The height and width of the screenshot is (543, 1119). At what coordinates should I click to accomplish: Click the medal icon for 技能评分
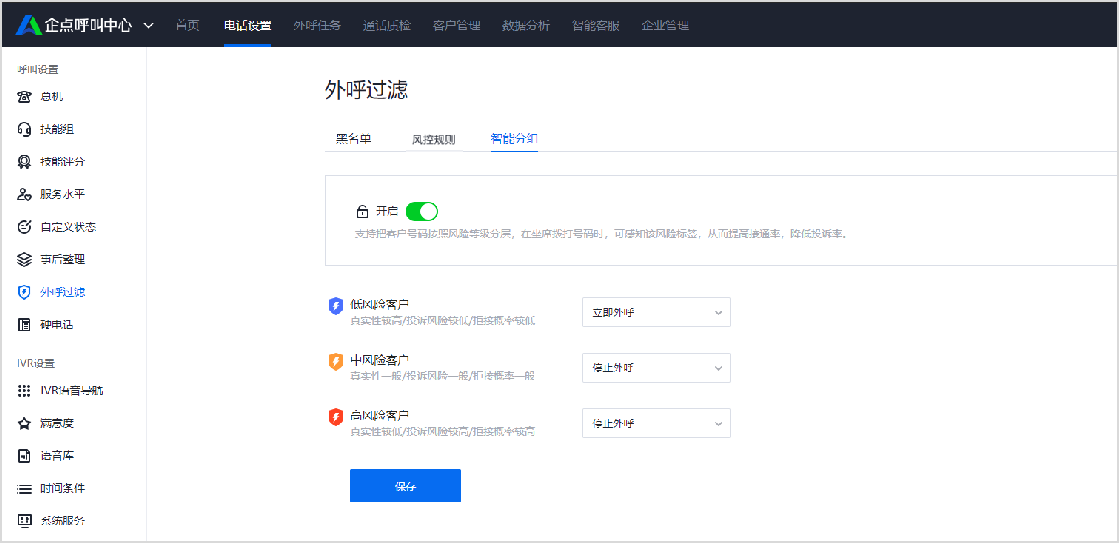point(25,162)
